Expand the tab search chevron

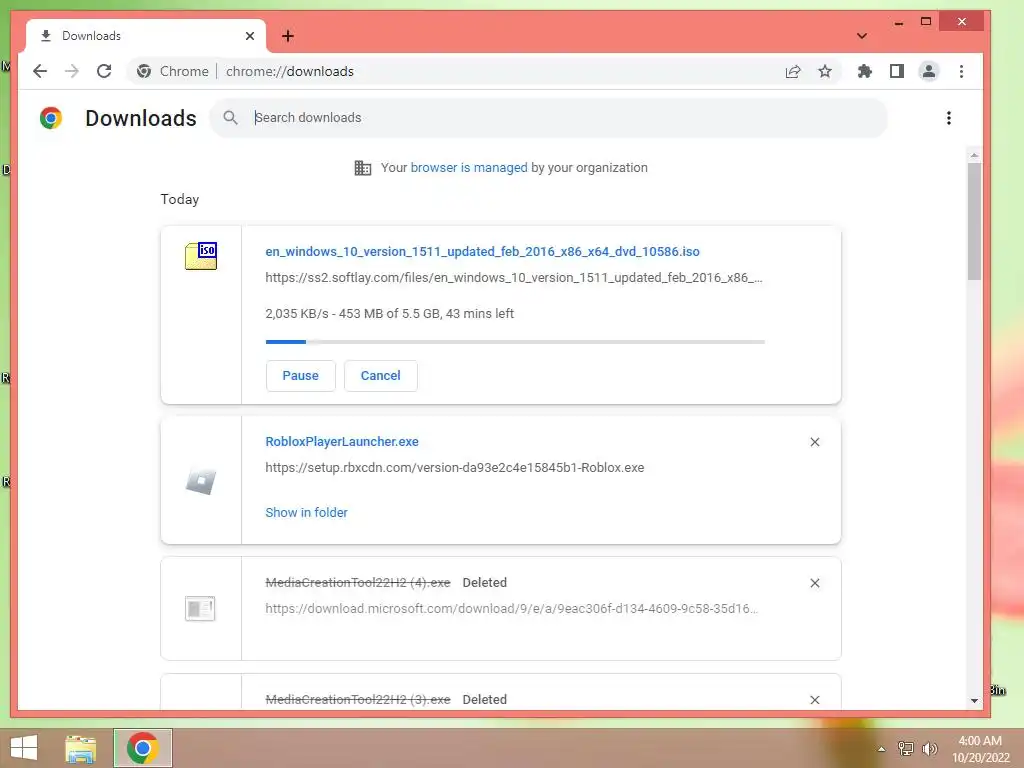click(x=862, y=36)
